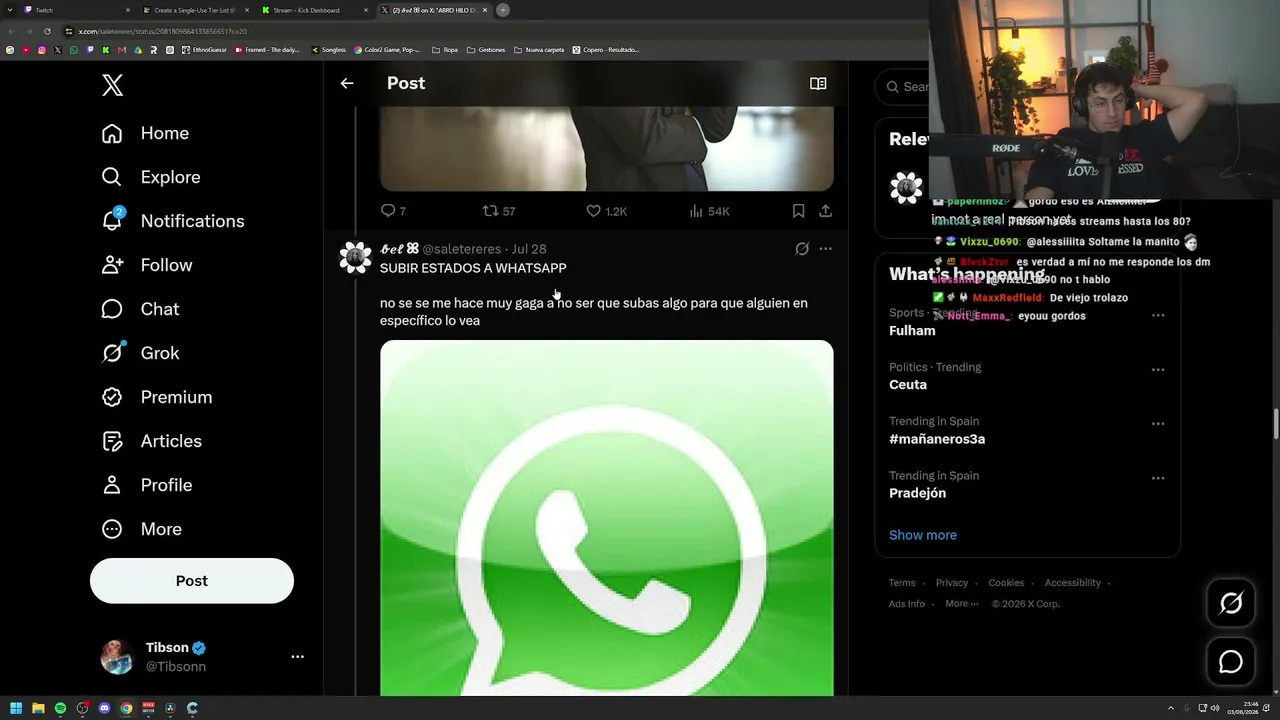
Task: Open the Notifications bell icon
Action: (x=112, y=221)
